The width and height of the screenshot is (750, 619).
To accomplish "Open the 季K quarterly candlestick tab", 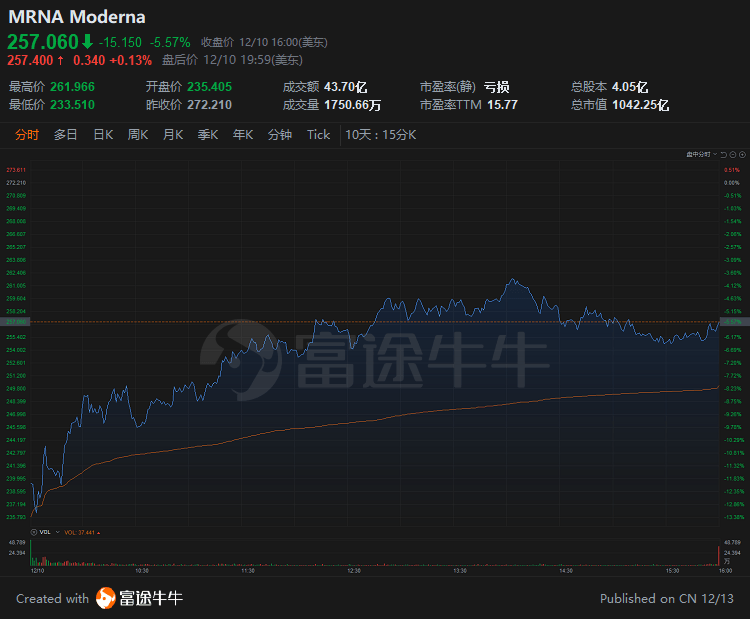I will coord(208,135).
